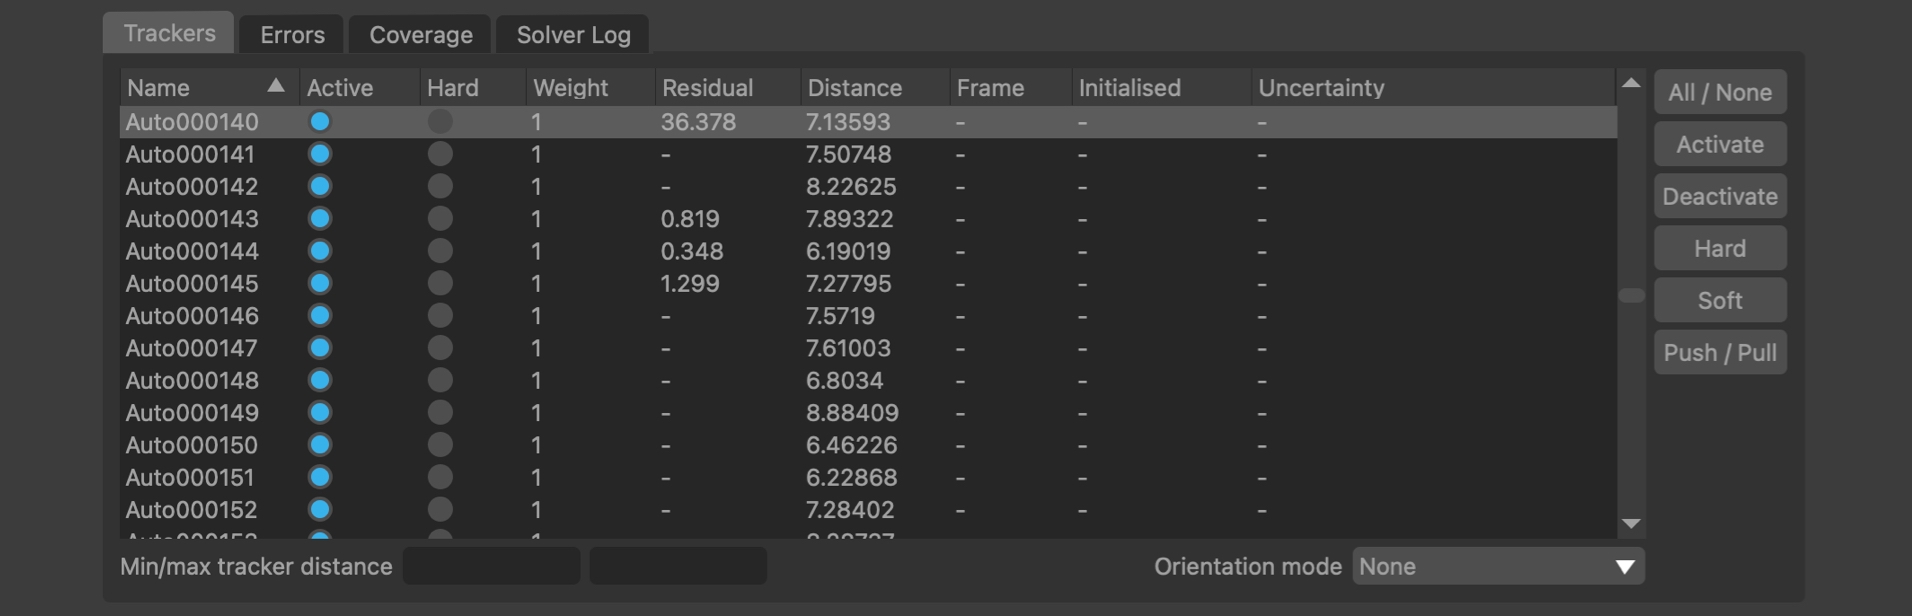
Task: Toggle Active for Auto000149
Action: 320,413
